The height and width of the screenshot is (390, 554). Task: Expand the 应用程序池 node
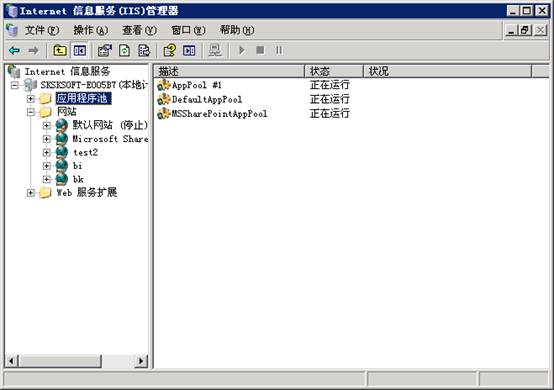pos(31,99)
